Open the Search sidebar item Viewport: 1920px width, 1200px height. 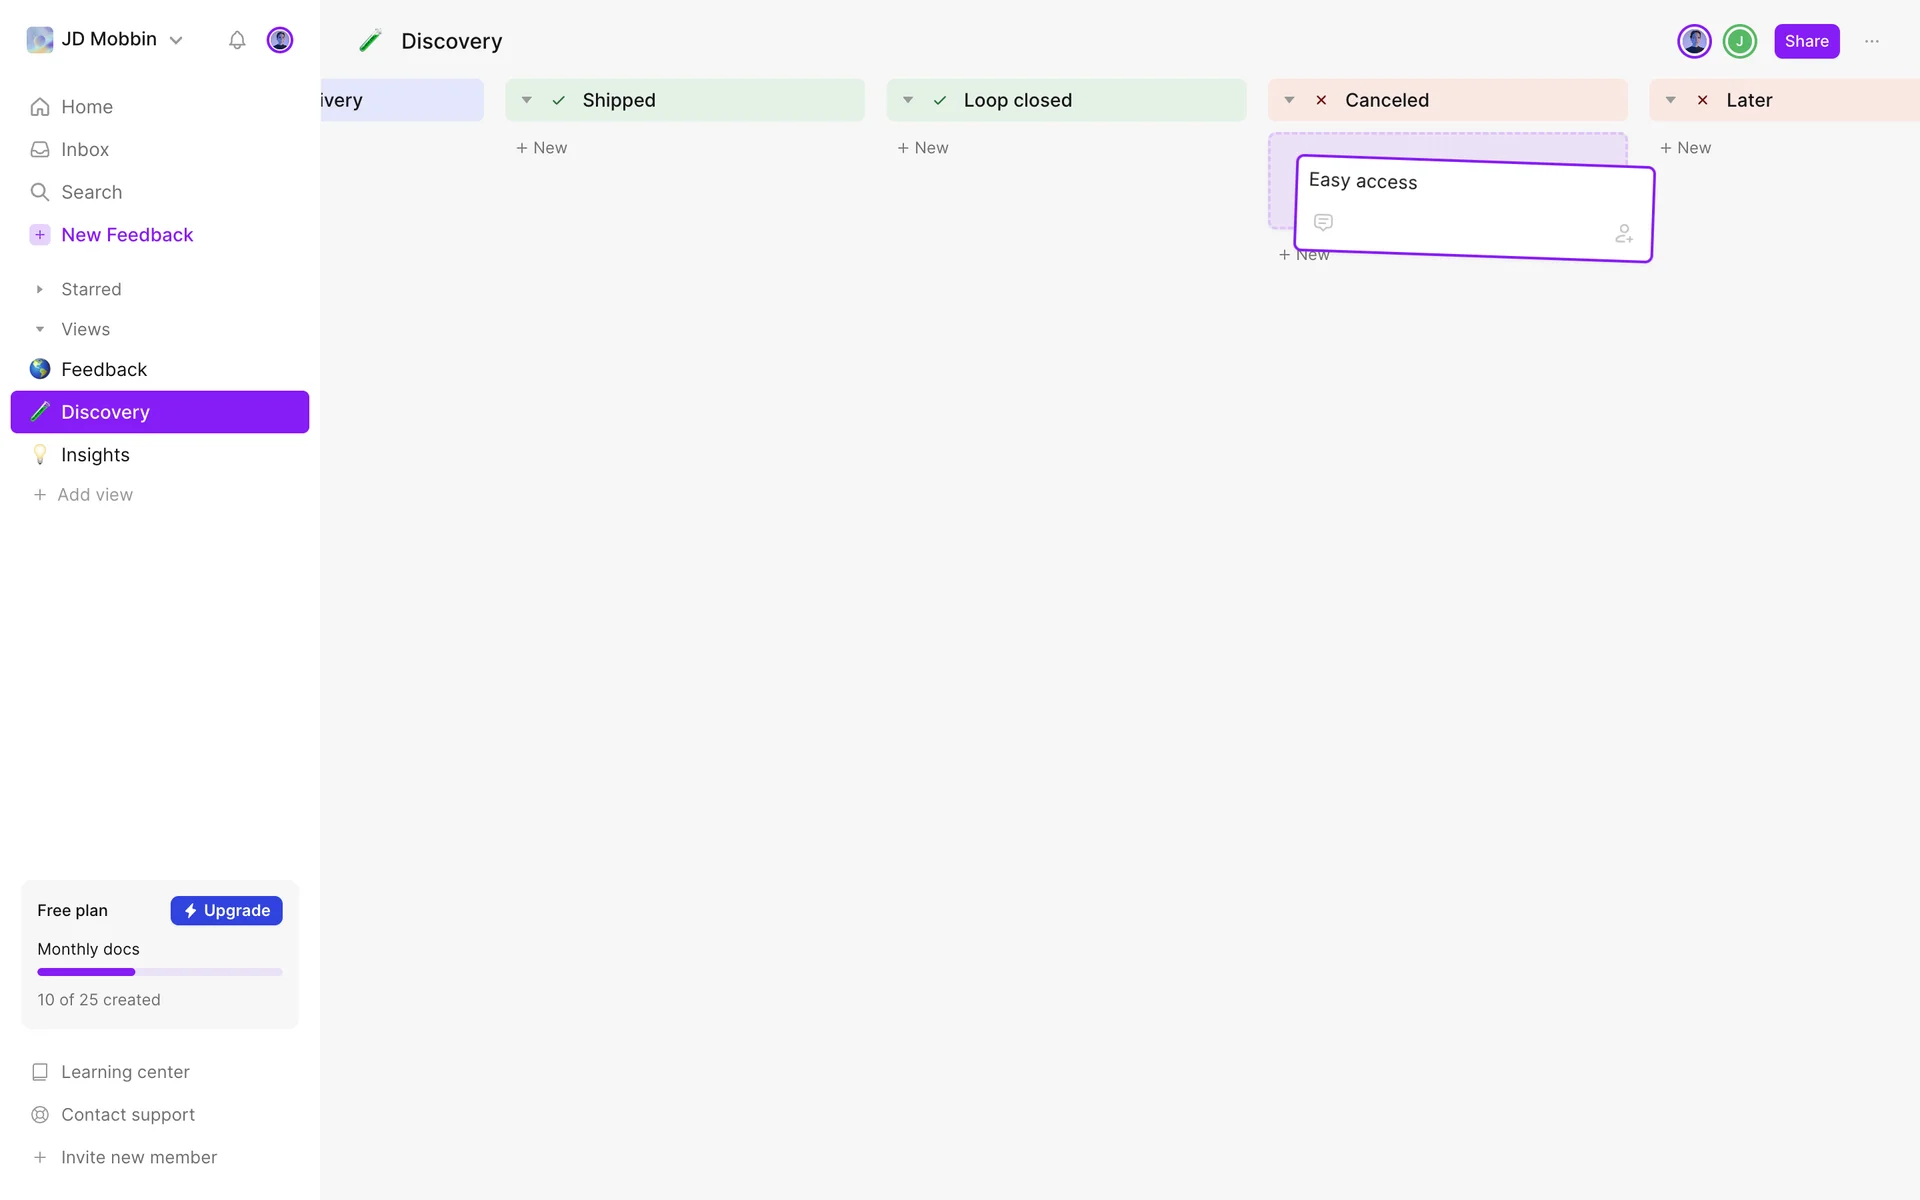pyautogui.click(x=91, y=192)
